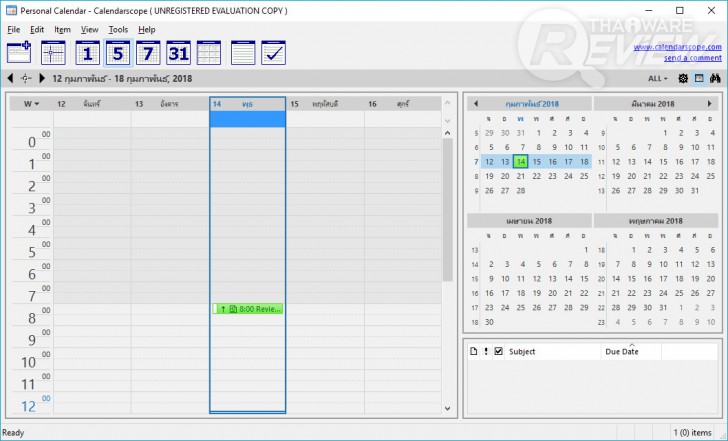Screen dimensions: 728x441
Task: Click the May 2018 month title
Action: (656, 221)
